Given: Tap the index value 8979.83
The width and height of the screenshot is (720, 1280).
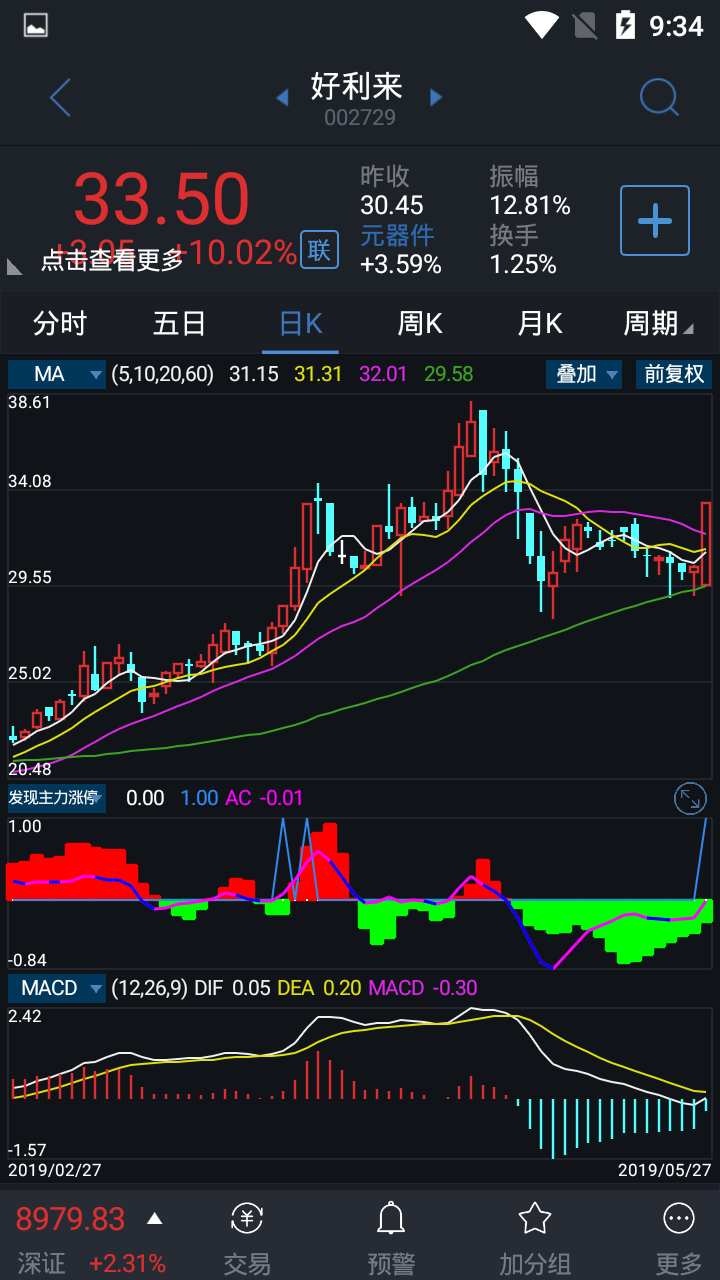Looking at the screenshot, I should [70, 1219].
